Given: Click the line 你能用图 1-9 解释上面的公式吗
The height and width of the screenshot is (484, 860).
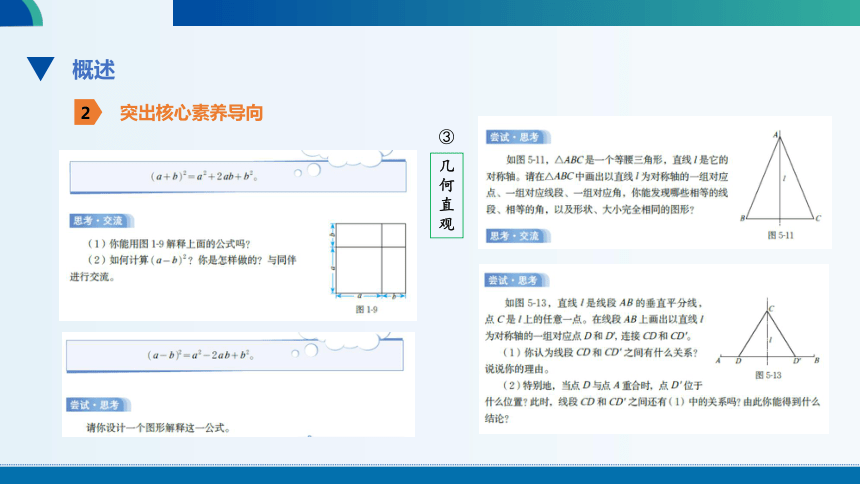Looking at the screenshot, I should click(169, 244).
